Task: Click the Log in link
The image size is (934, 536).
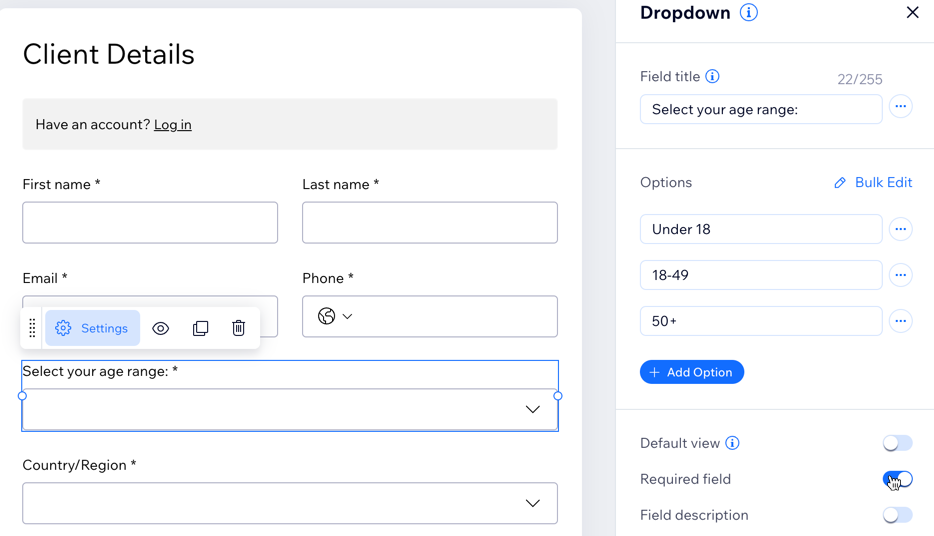Action: coord(172,125)
